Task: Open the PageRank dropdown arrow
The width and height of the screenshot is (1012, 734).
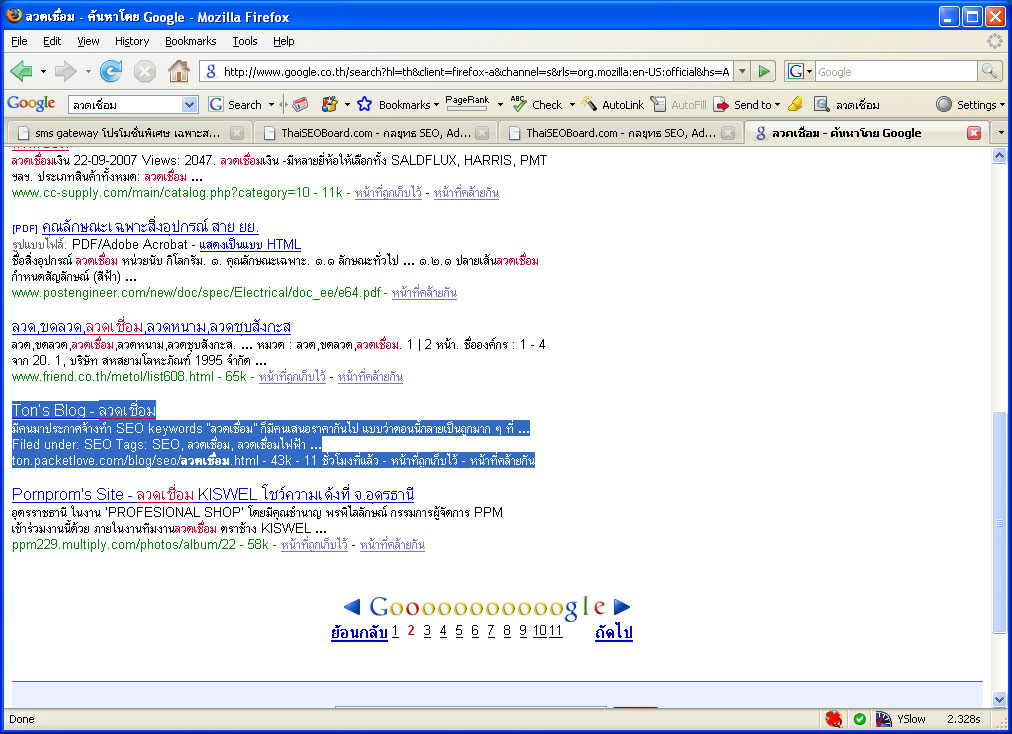Action: click(x=500, y=105)
